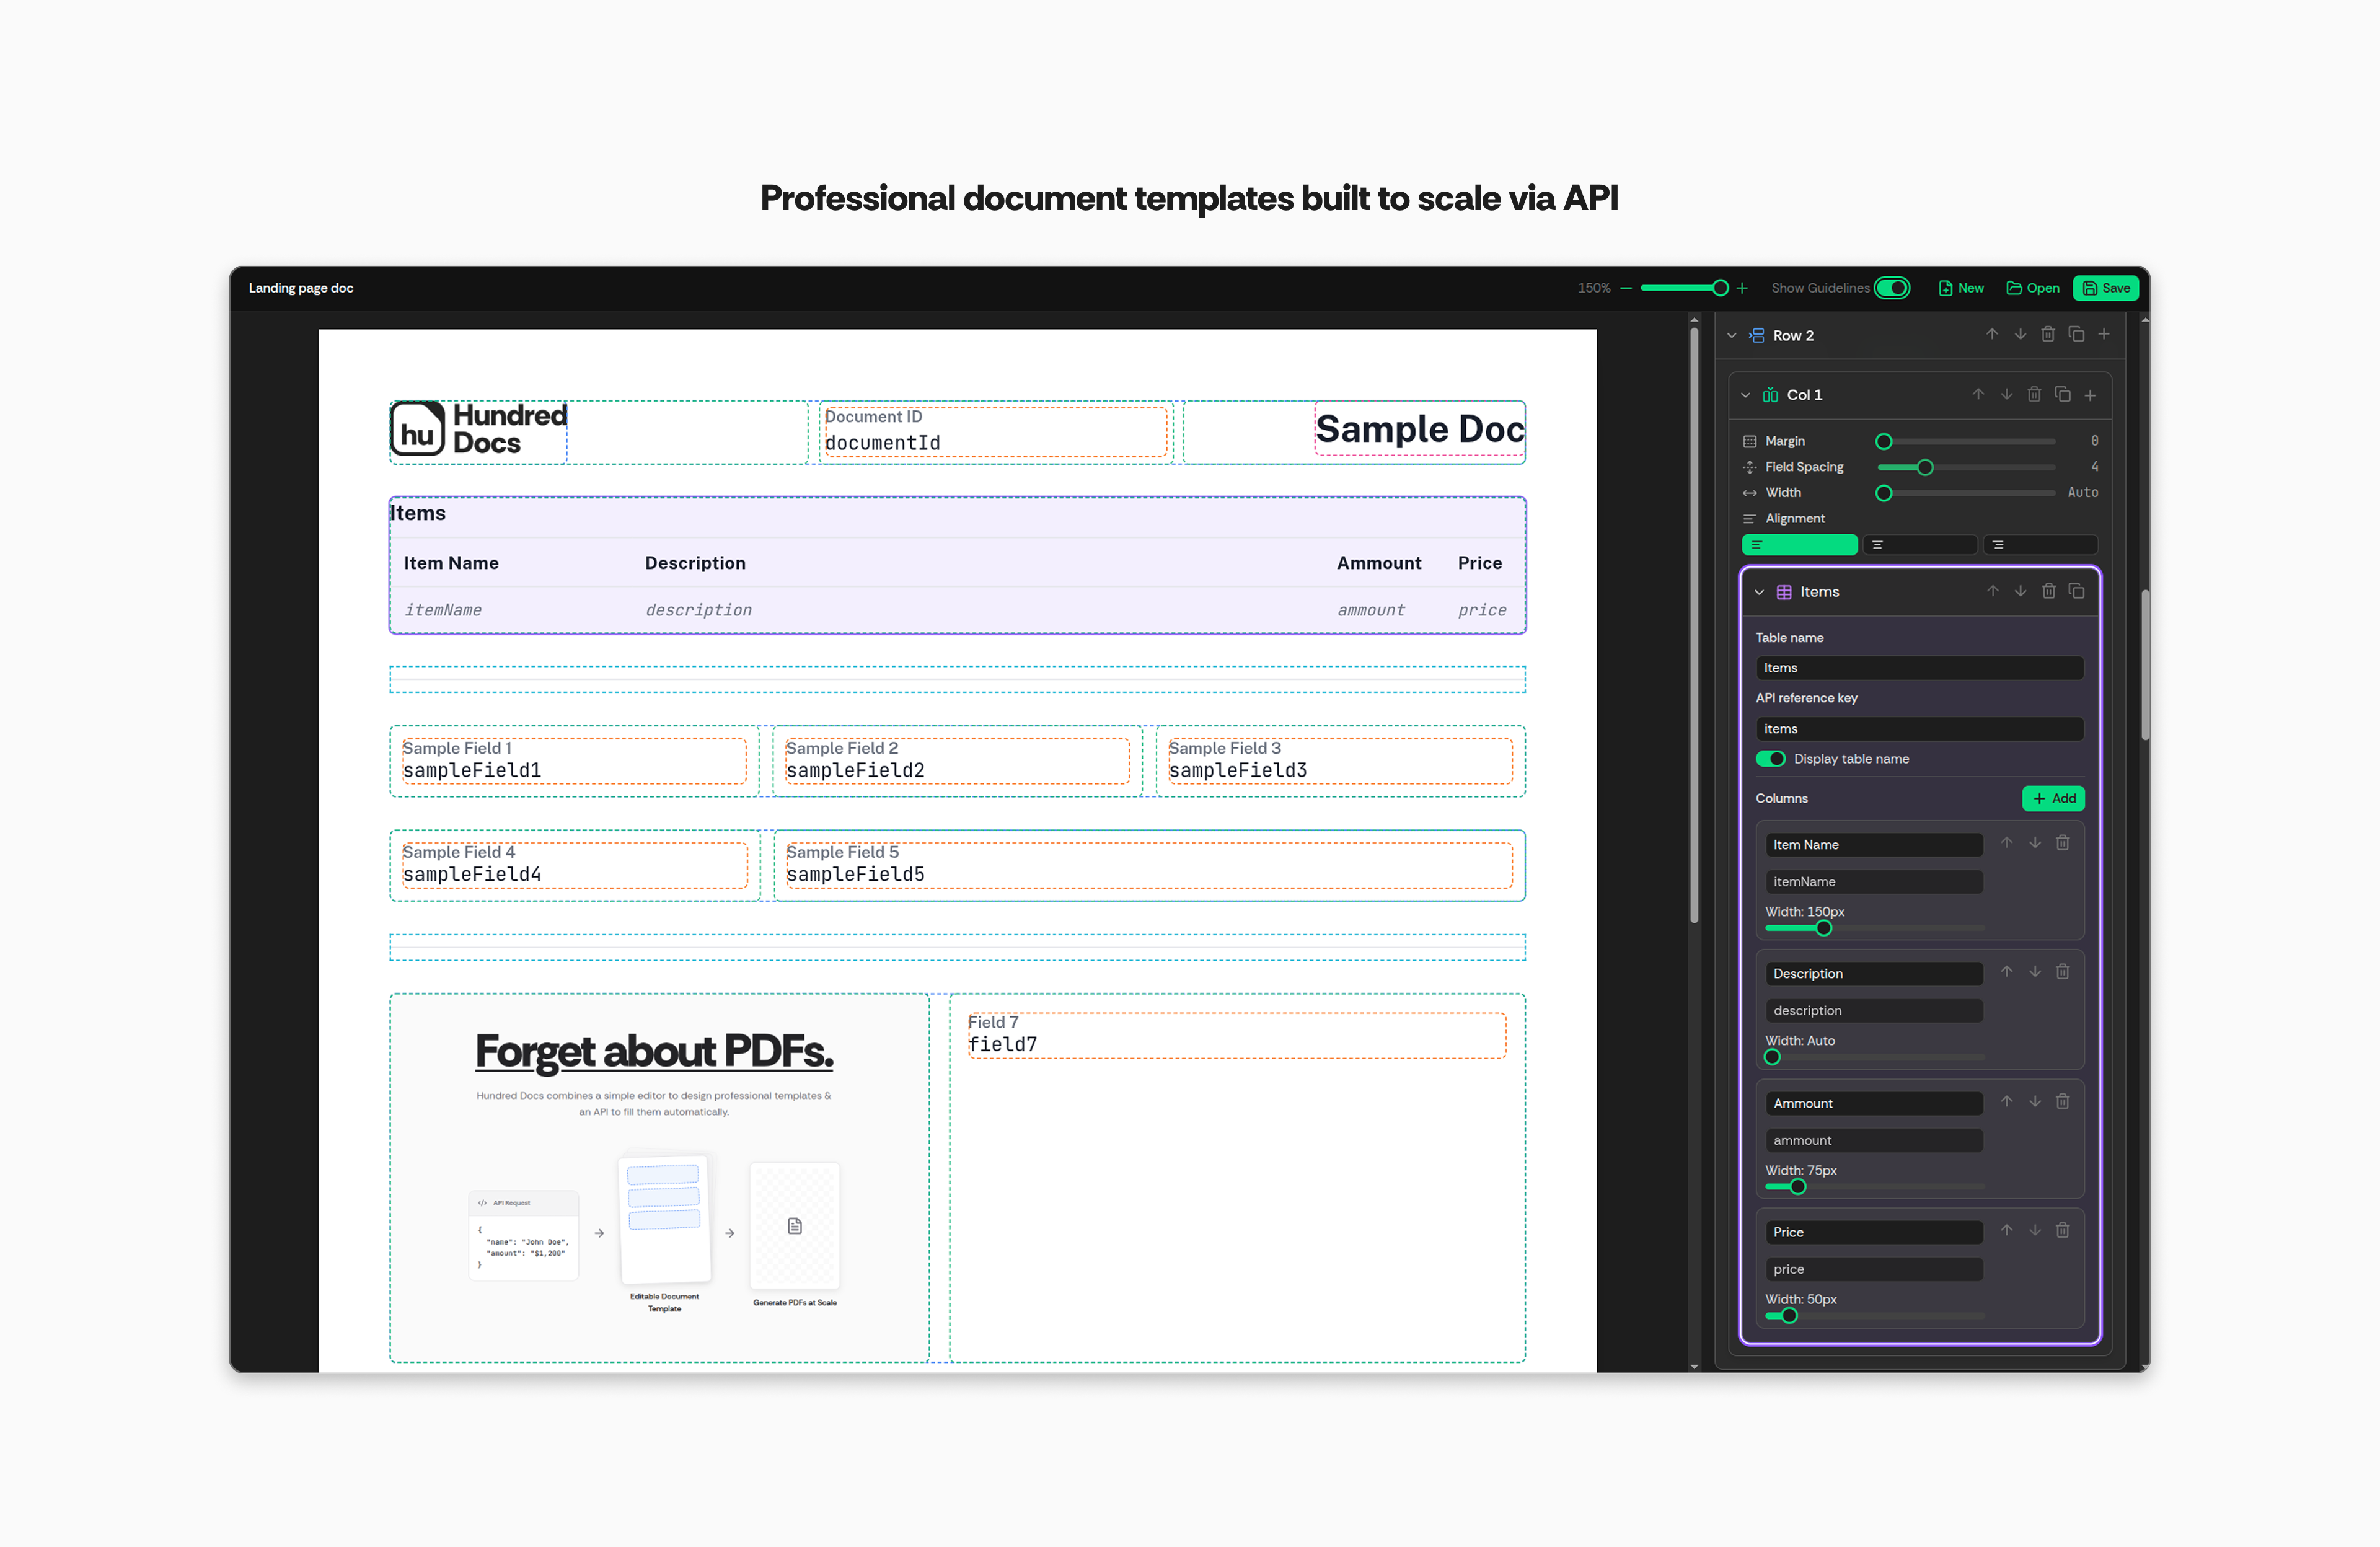The height and width of the screenshot is (1547, 2380).
Task: Zoom in using the plus icon
Action: tap(1742, 288)
